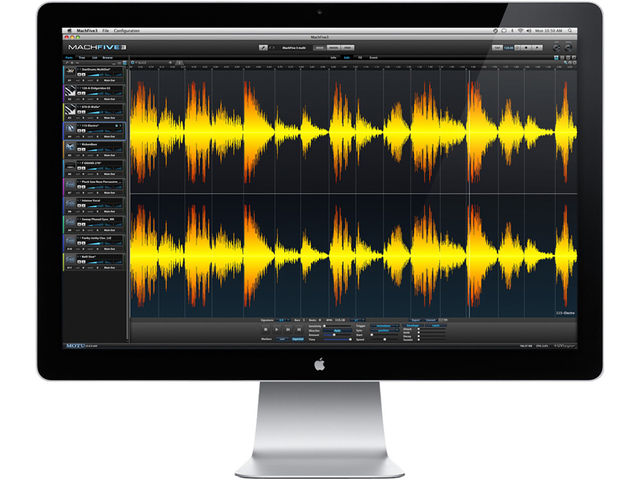
Task: Switch to the Event tab above waveform
Action: [373, 58]
